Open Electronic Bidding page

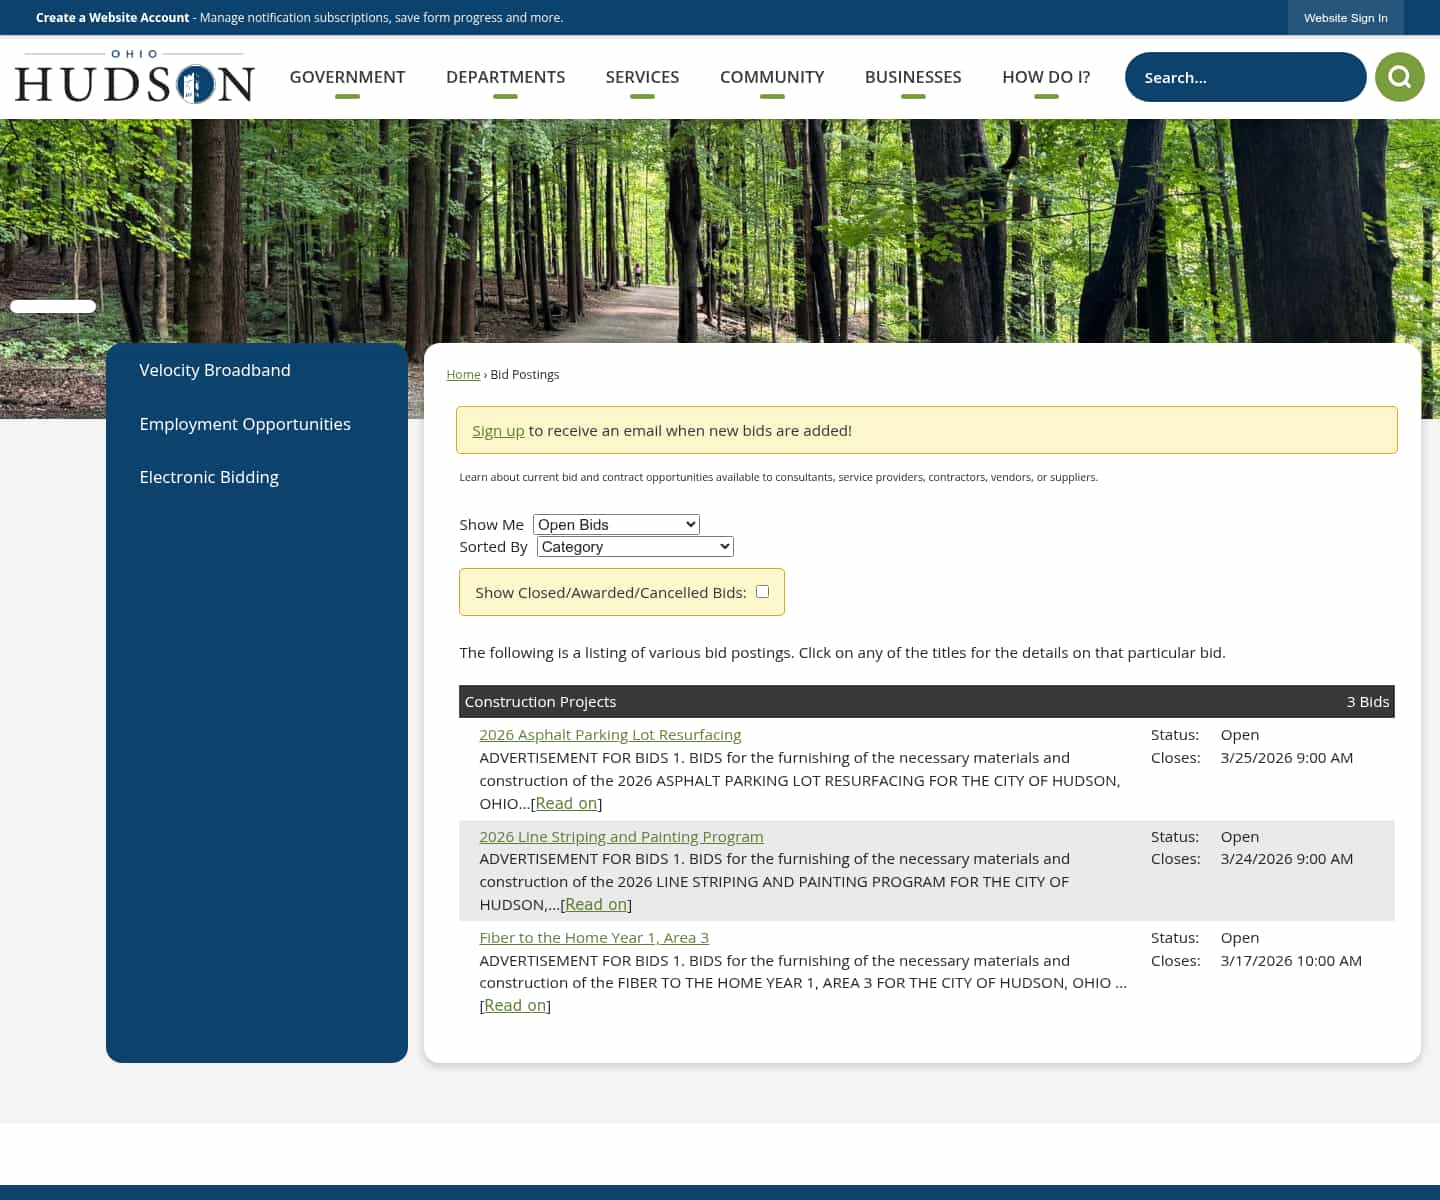[x=209, y=477]
